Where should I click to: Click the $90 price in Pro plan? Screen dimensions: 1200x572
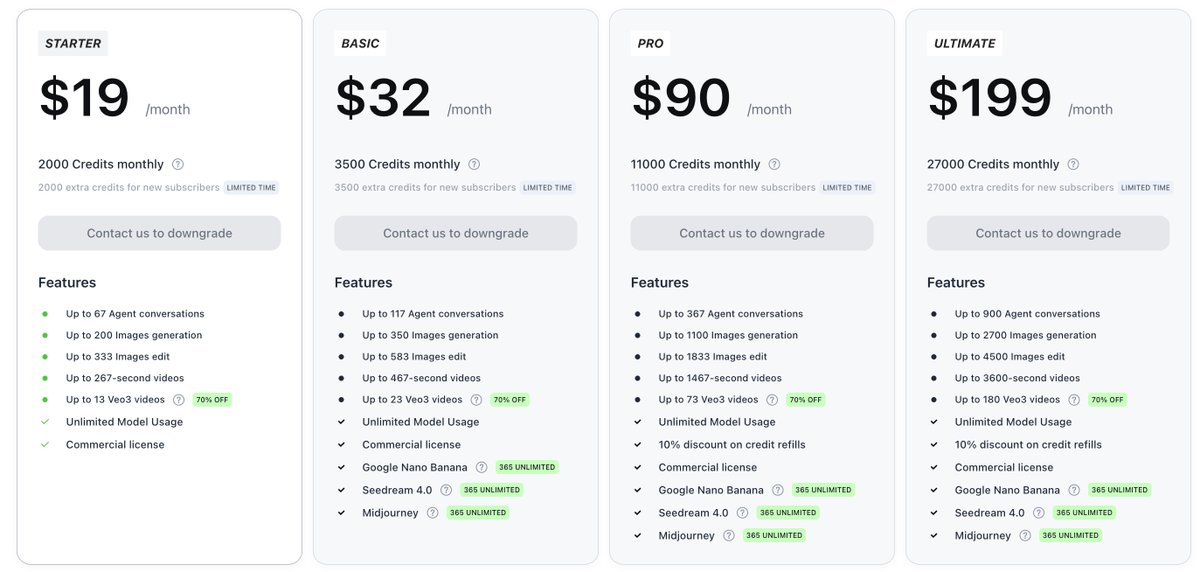pyautogui.click(x=681, y=99)
